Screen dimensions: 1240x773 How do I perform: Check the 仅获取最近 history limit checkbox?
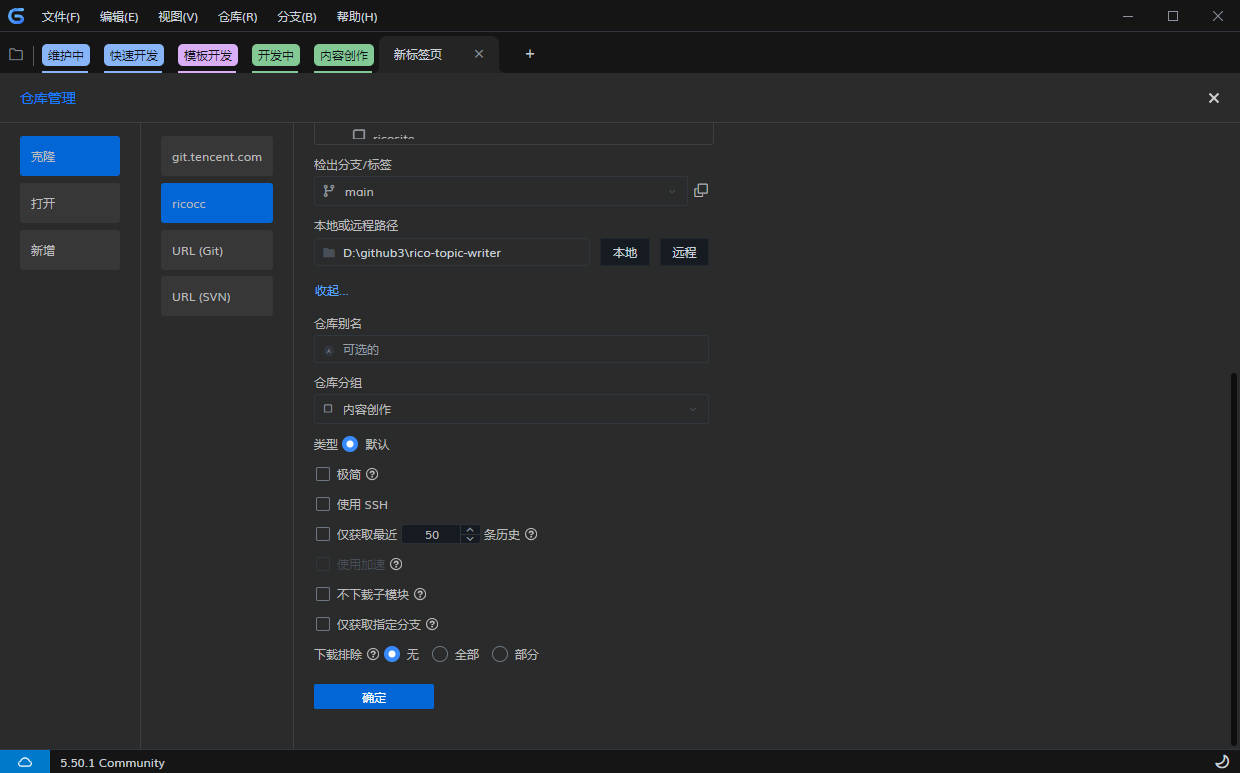pyautogui.click(x=323, y=534)
